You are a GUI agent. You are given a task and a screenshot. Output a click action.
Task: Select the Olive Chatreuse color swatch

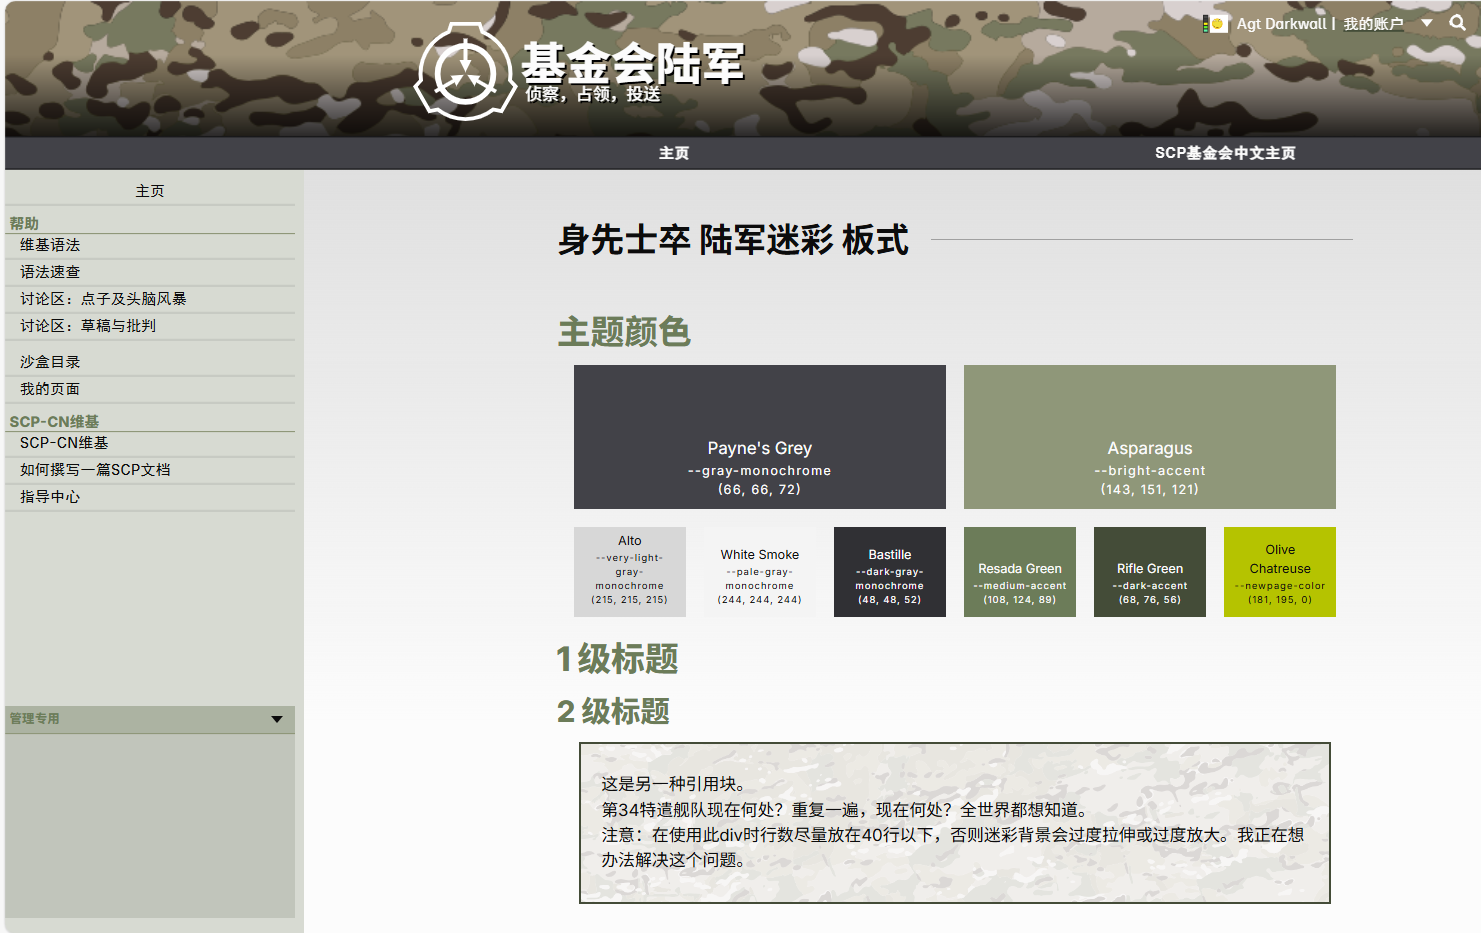tap(1279, 572)
